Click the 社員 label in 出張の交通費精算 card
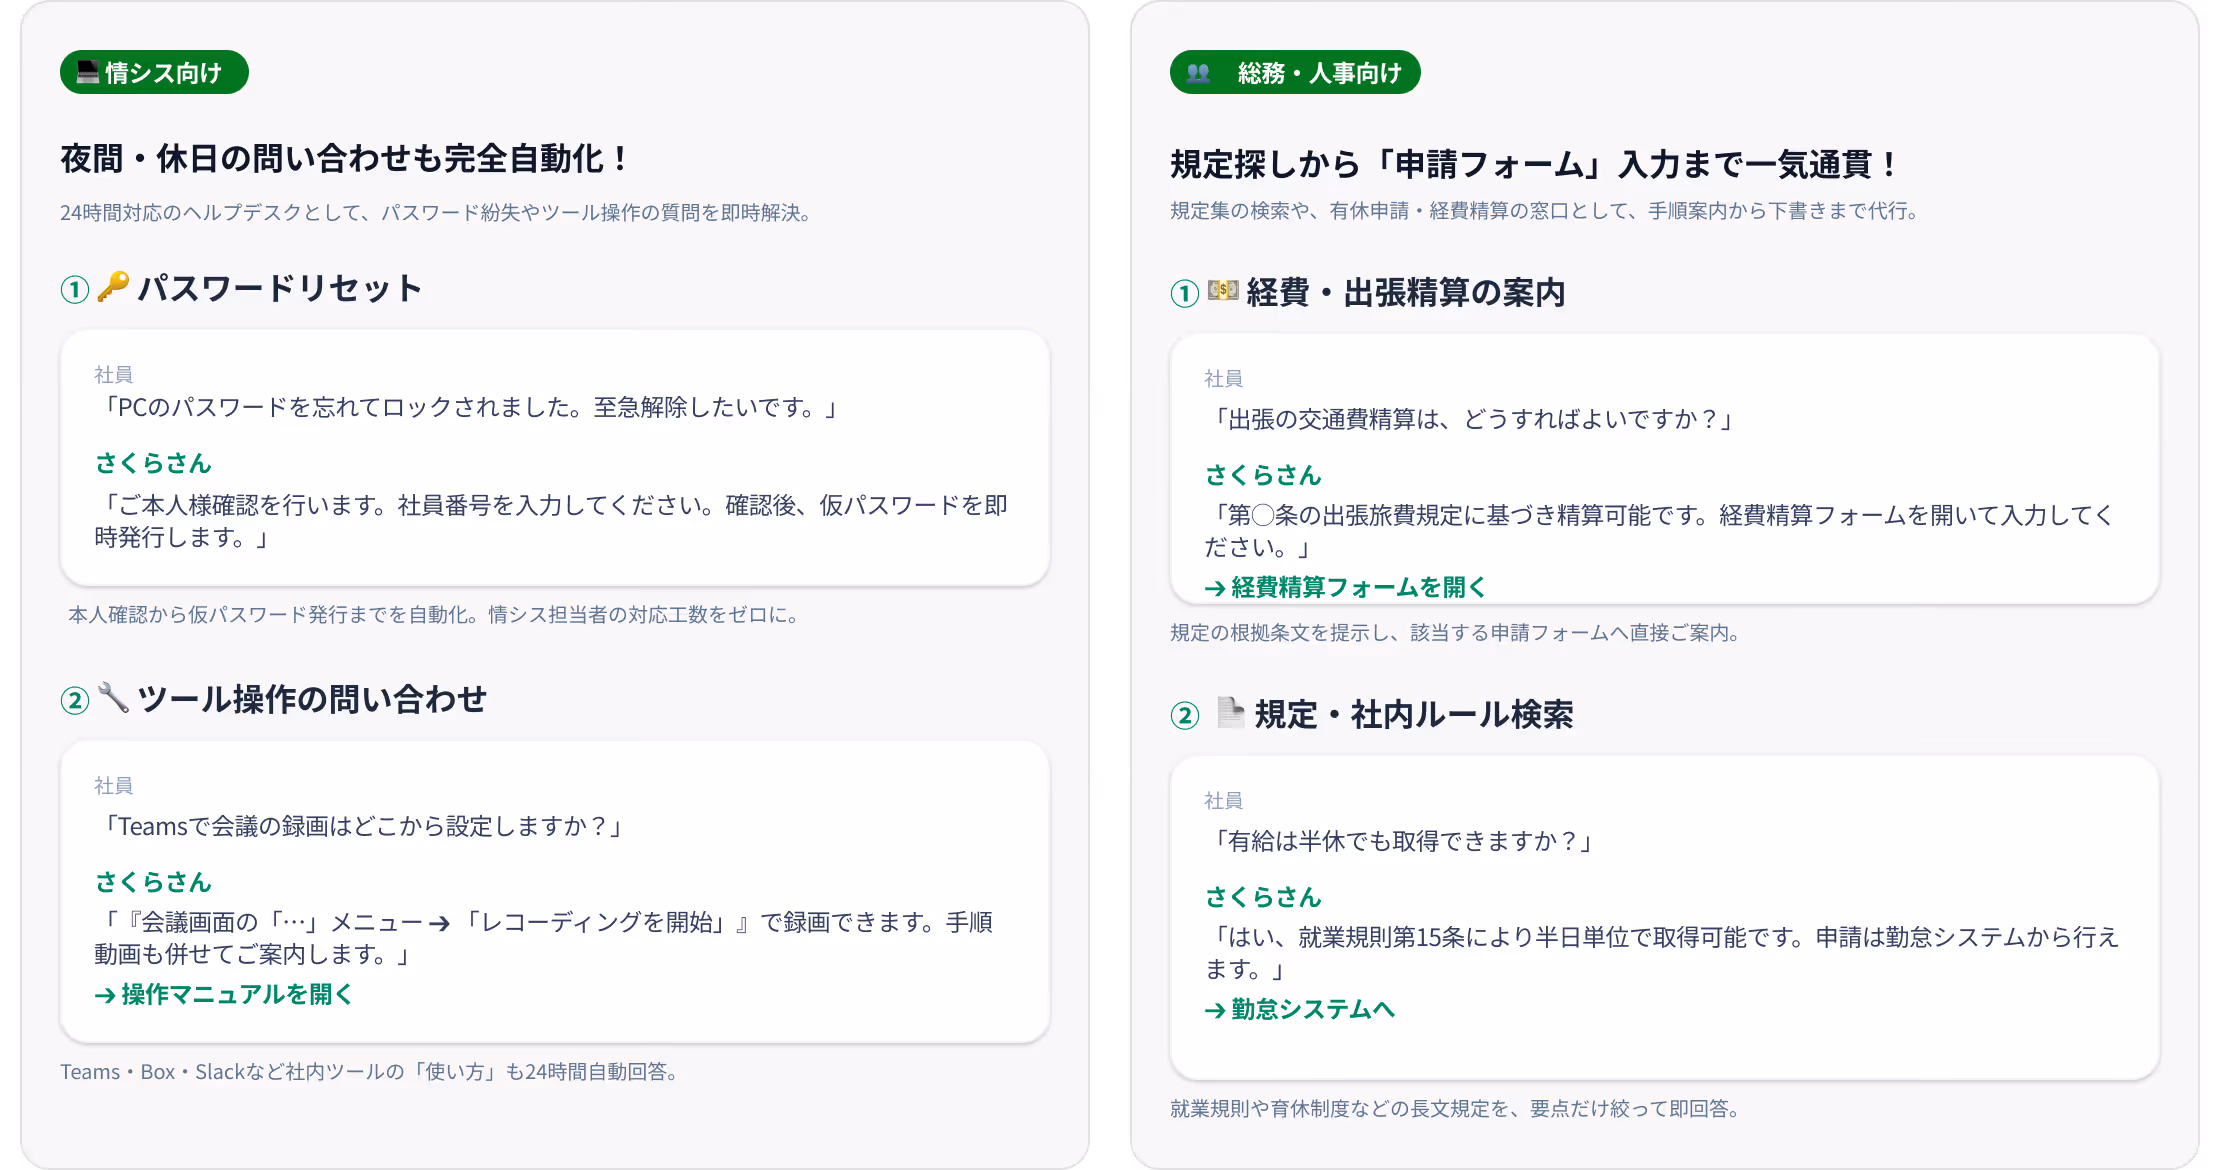 tap(1224, 379)
